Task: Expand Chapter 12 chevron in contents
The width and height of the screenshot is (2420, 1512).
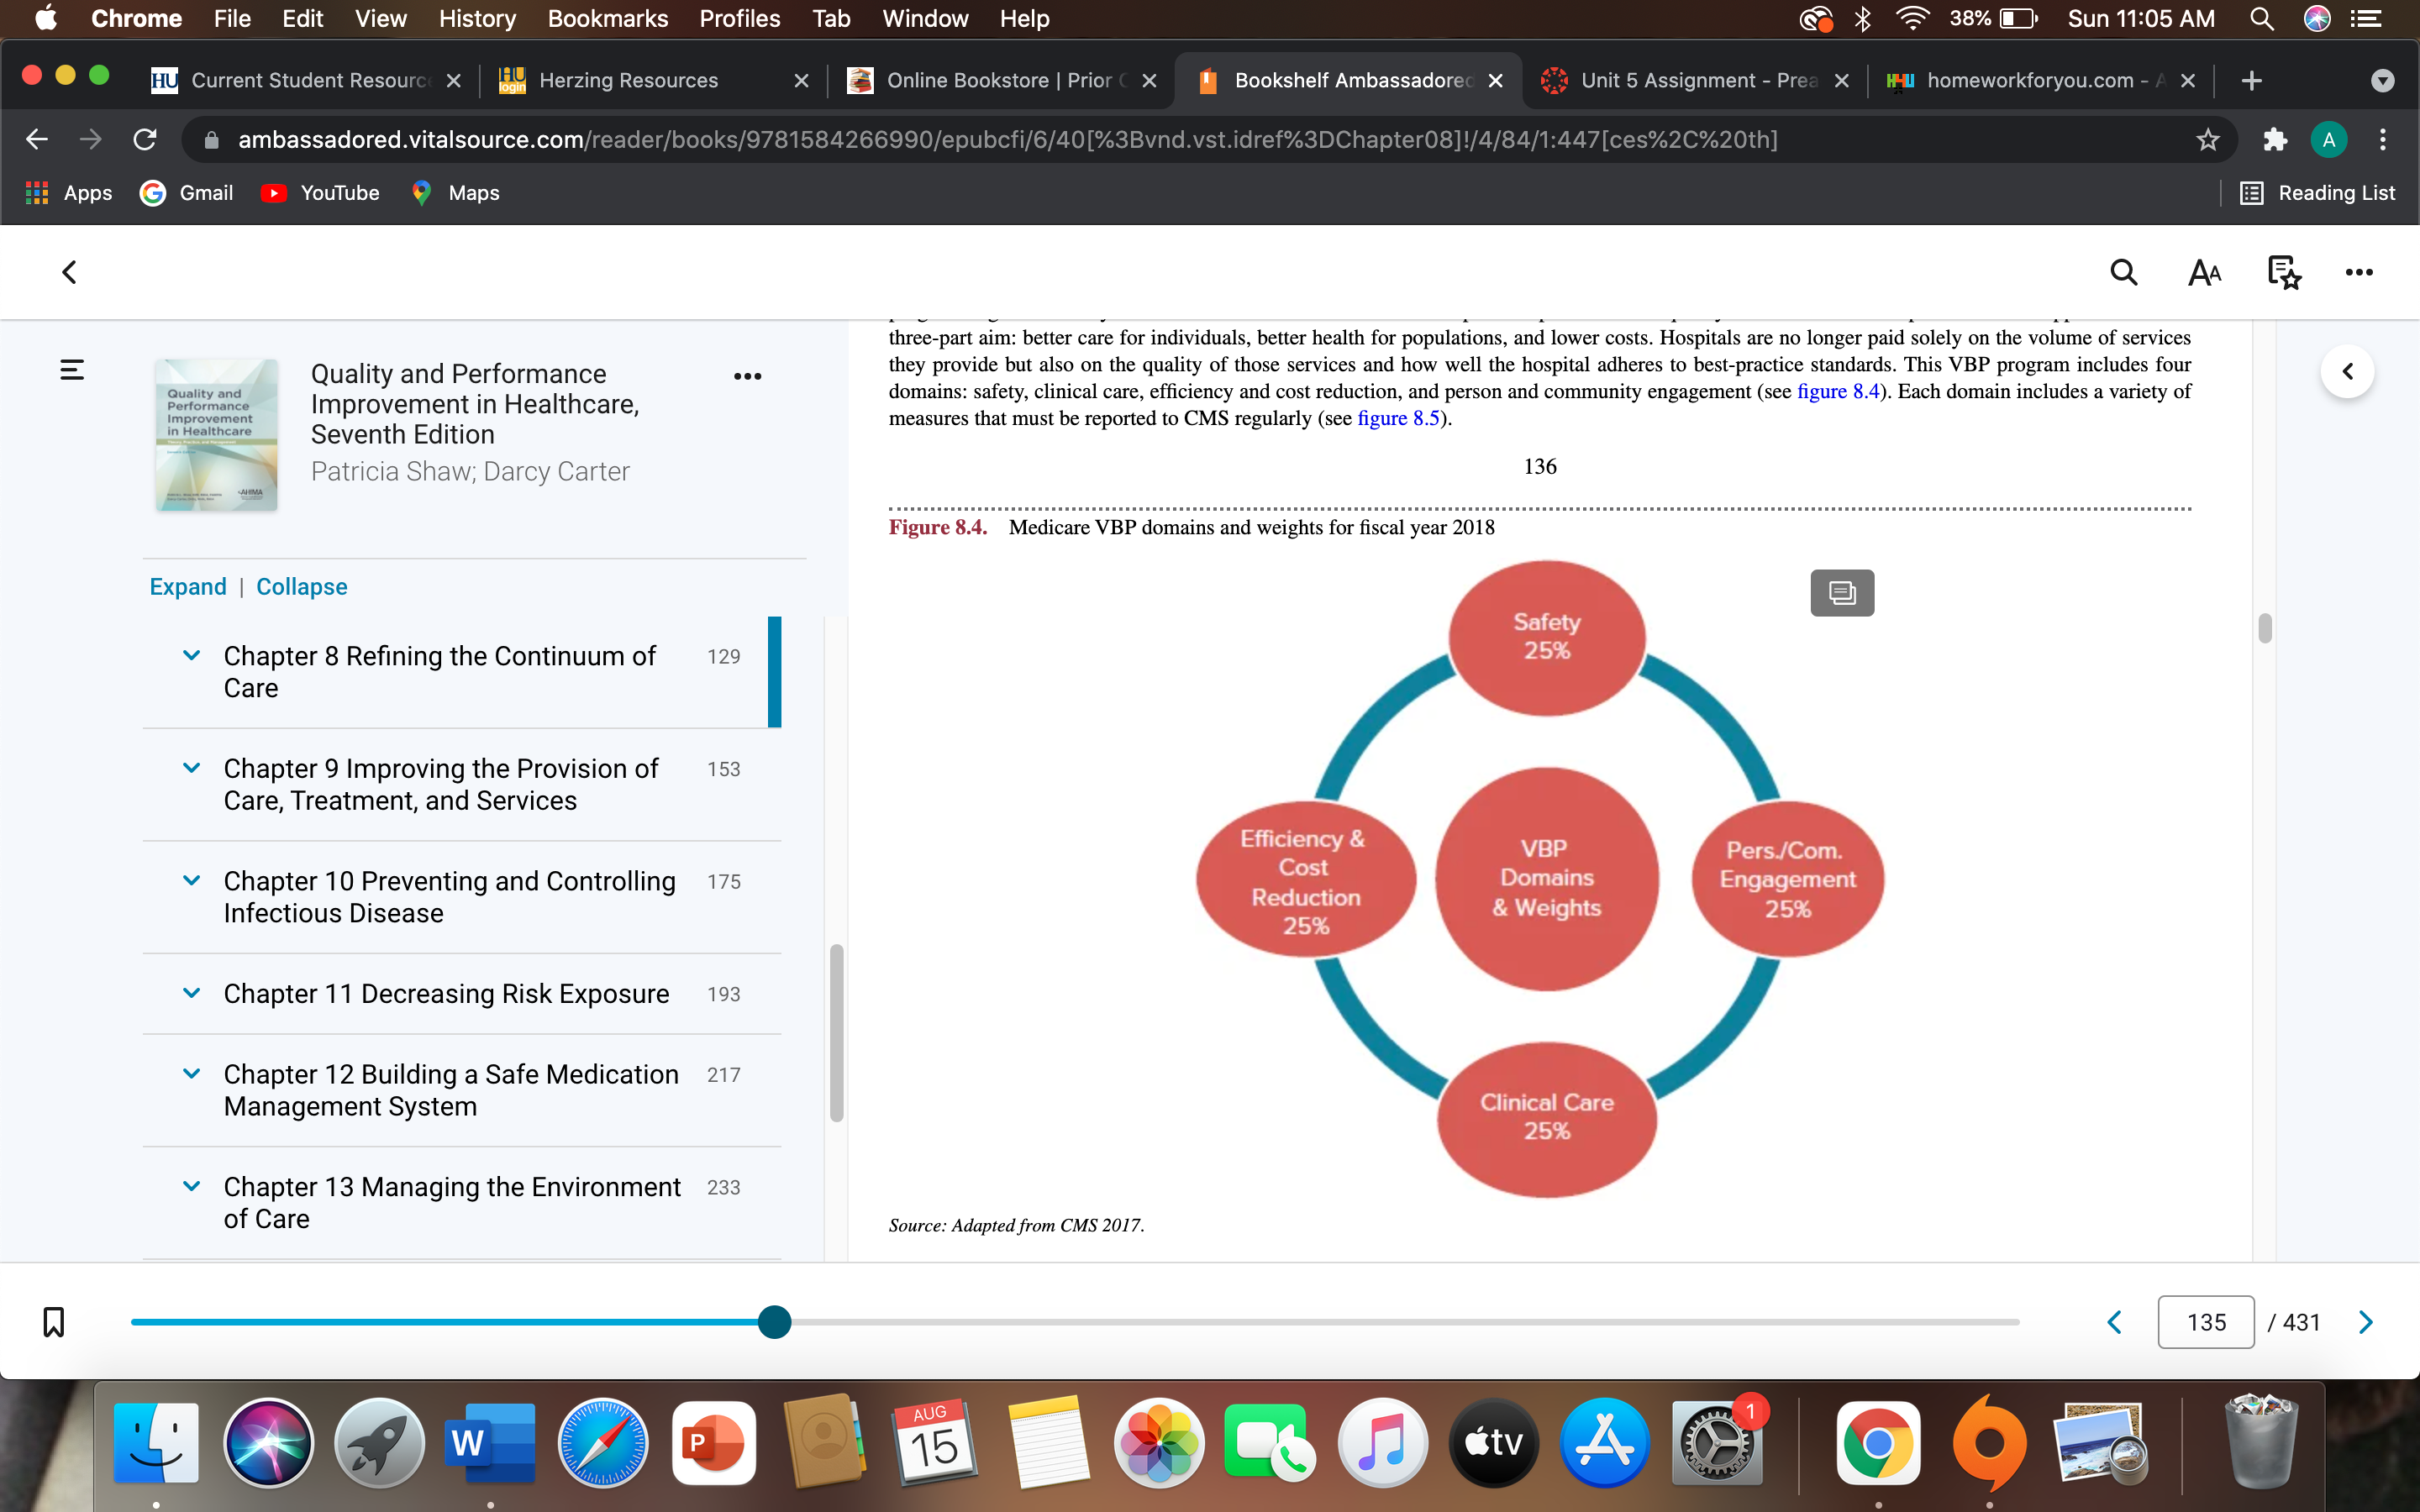Action: pos(191,1074)
